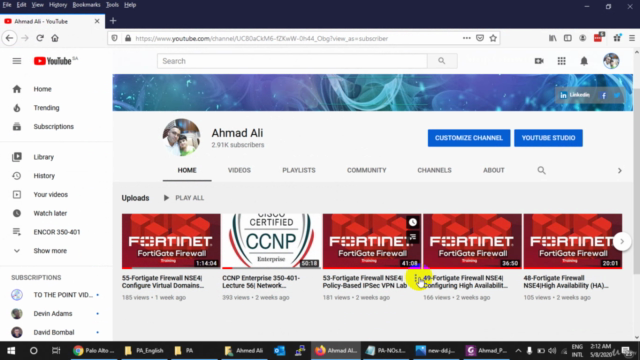The width and height of the screenshot is (640, 360).
Task: Open the Firefox Tools menu
Action: click(x=112, y=5)
